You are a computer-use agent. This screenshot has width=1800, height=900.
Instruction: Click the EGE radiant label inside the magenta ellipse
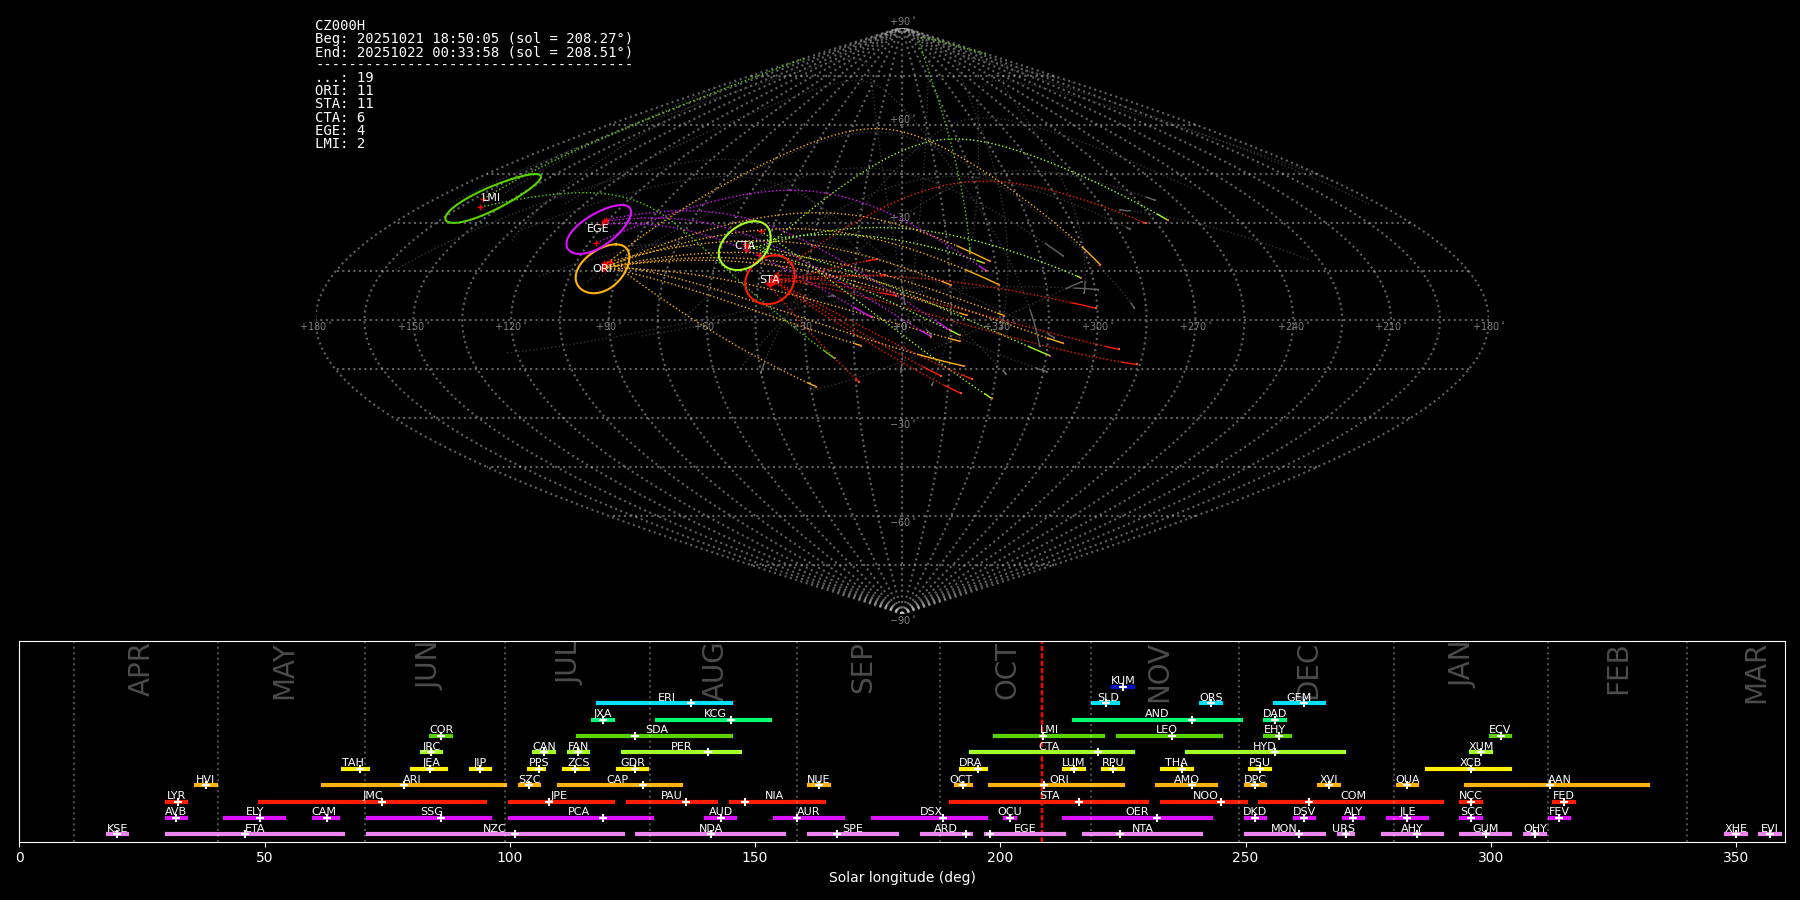597,229
